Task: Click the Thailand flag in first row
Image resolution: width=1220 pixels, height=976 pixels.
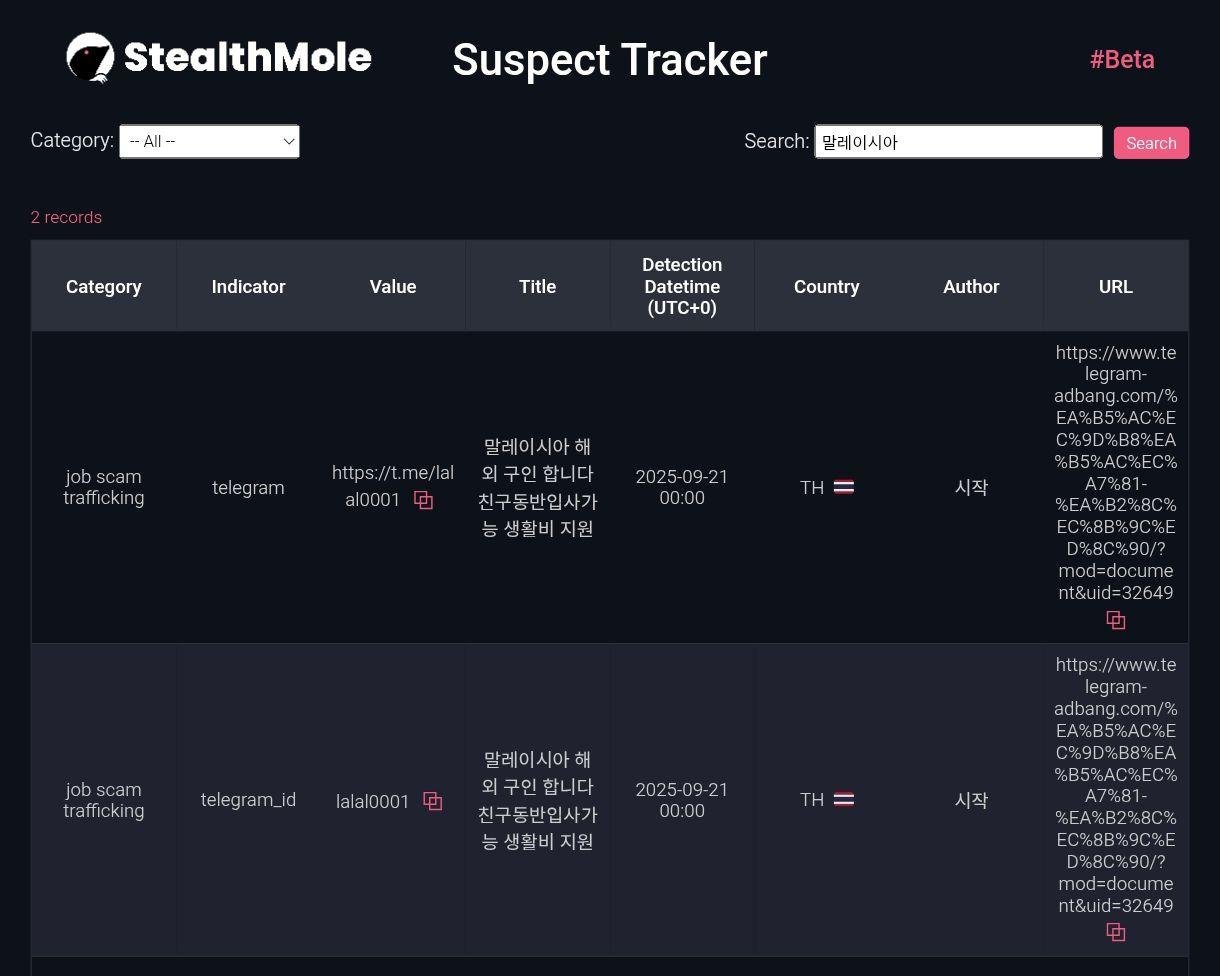Action: coord(844,488)
